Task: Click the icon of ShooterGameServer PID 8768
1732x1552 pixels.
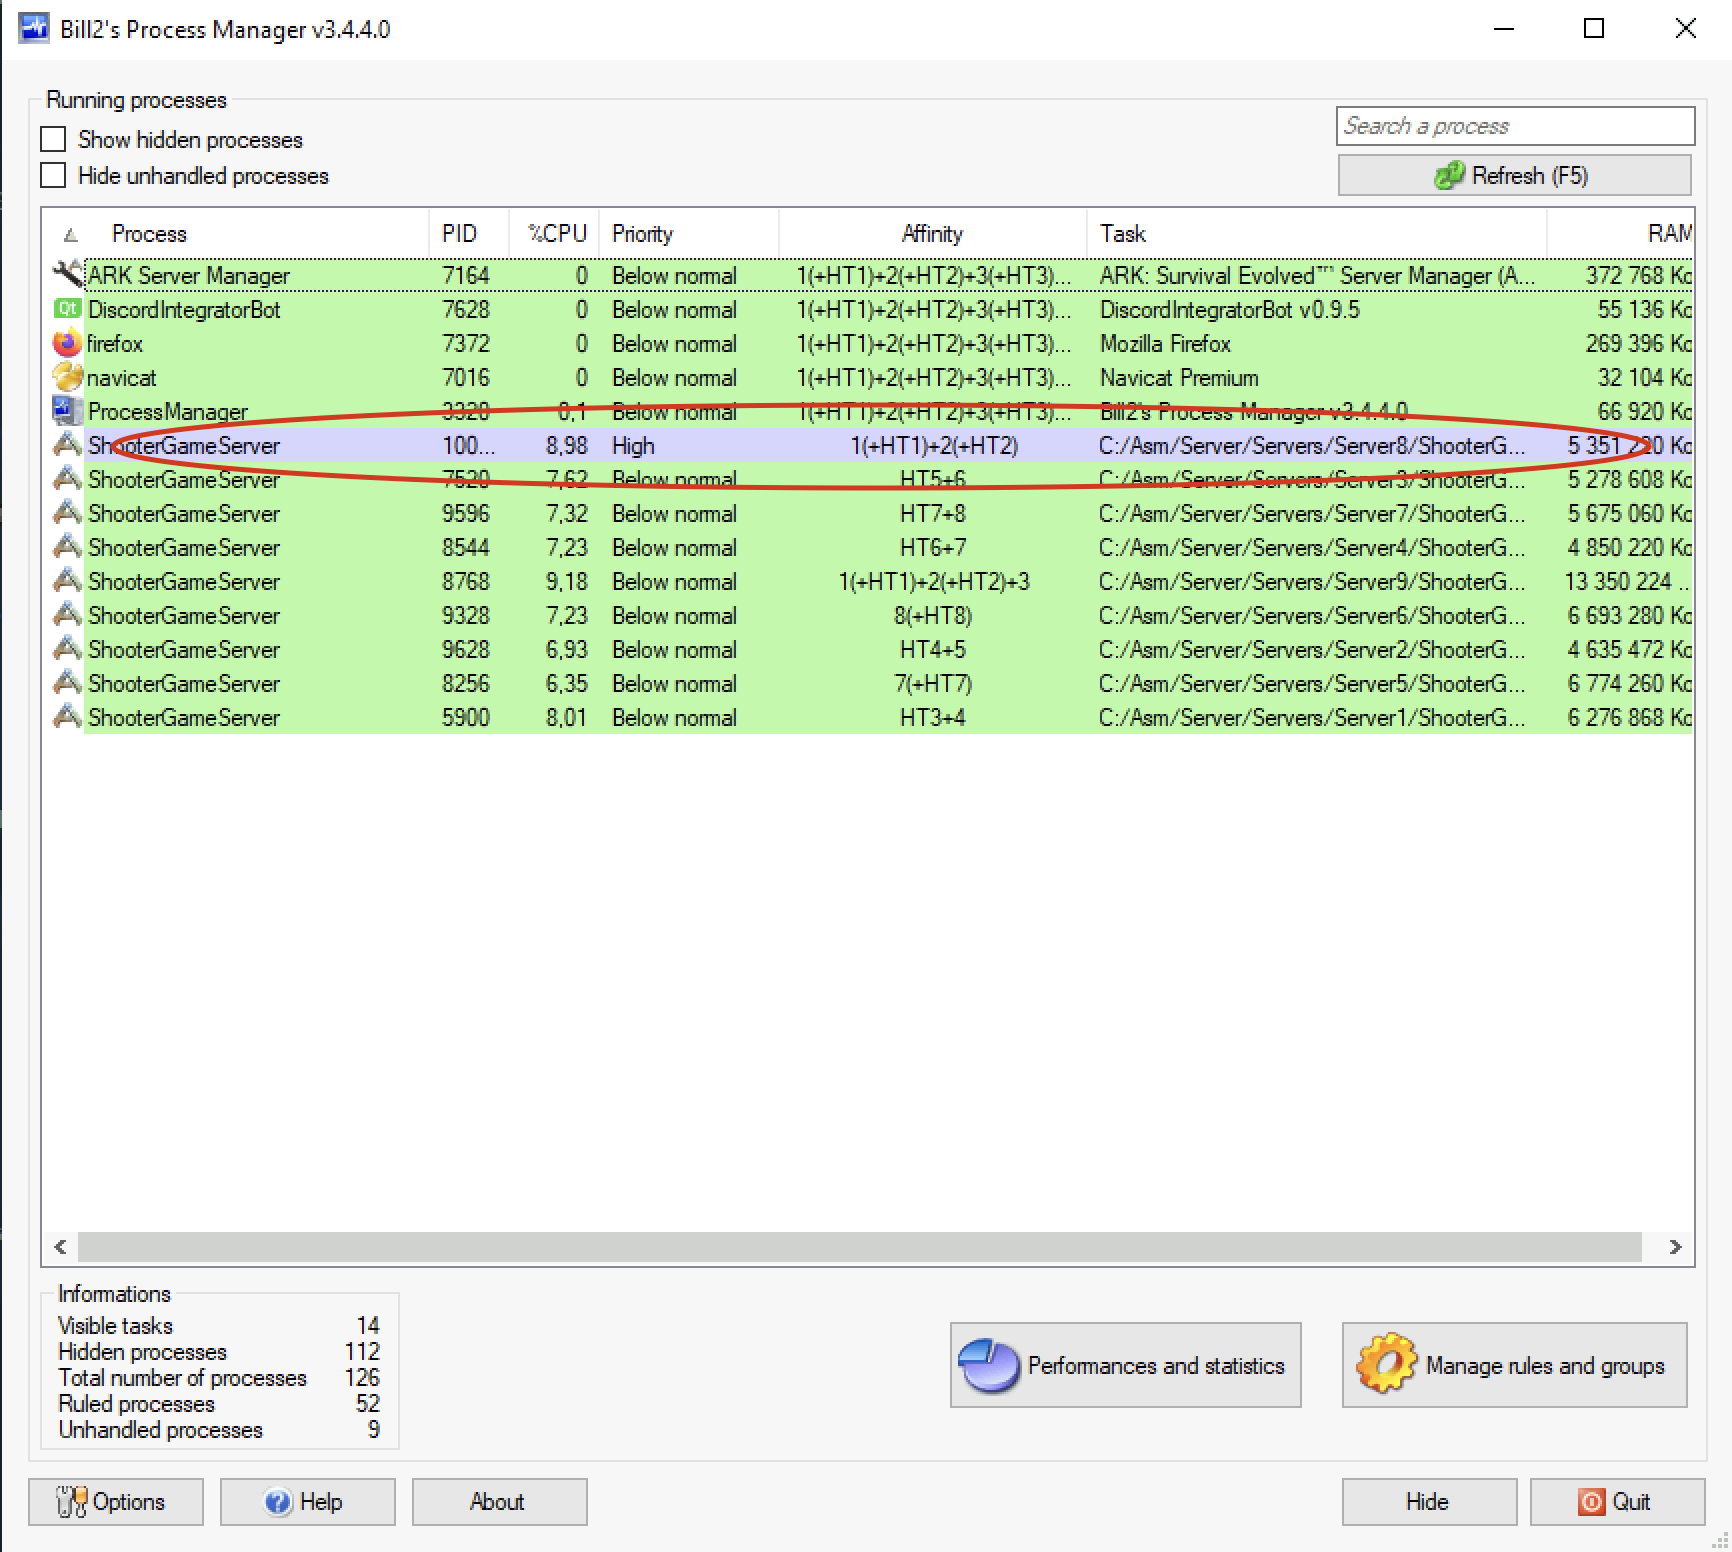Action: tap(67, 581)
